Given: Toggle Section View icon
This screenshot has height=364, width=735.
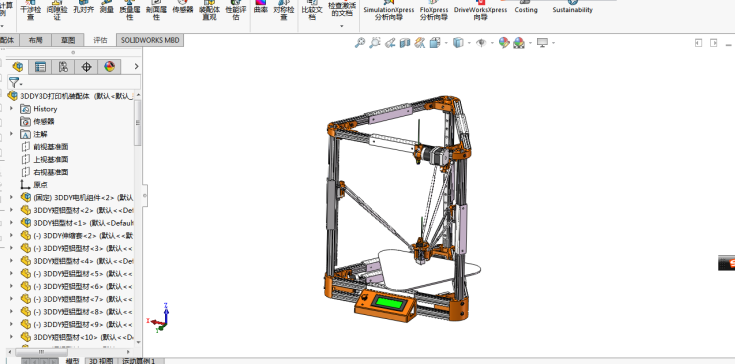Looking at the screenshot, I should (405, 43).
